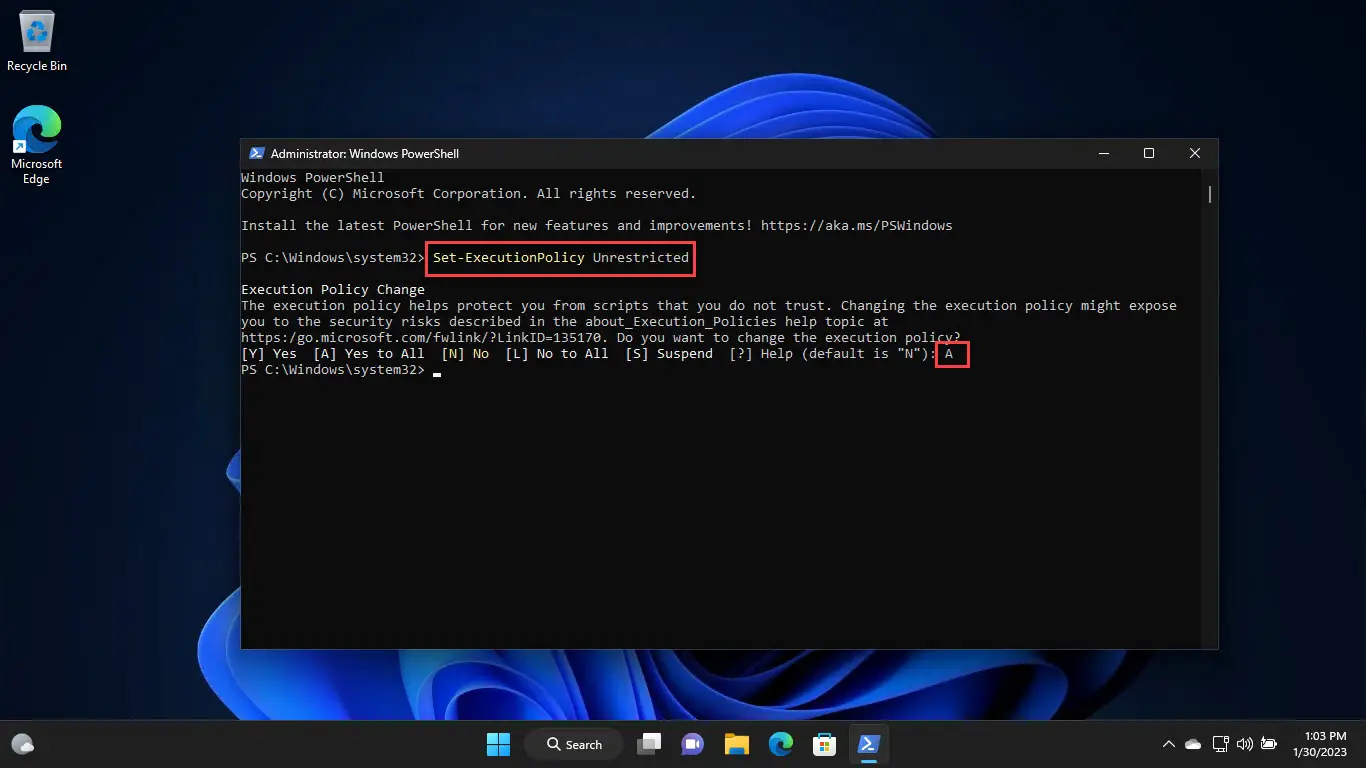Open the taskbar Search box
This screenshot has height=768, width=1366.
click(576, 744)
